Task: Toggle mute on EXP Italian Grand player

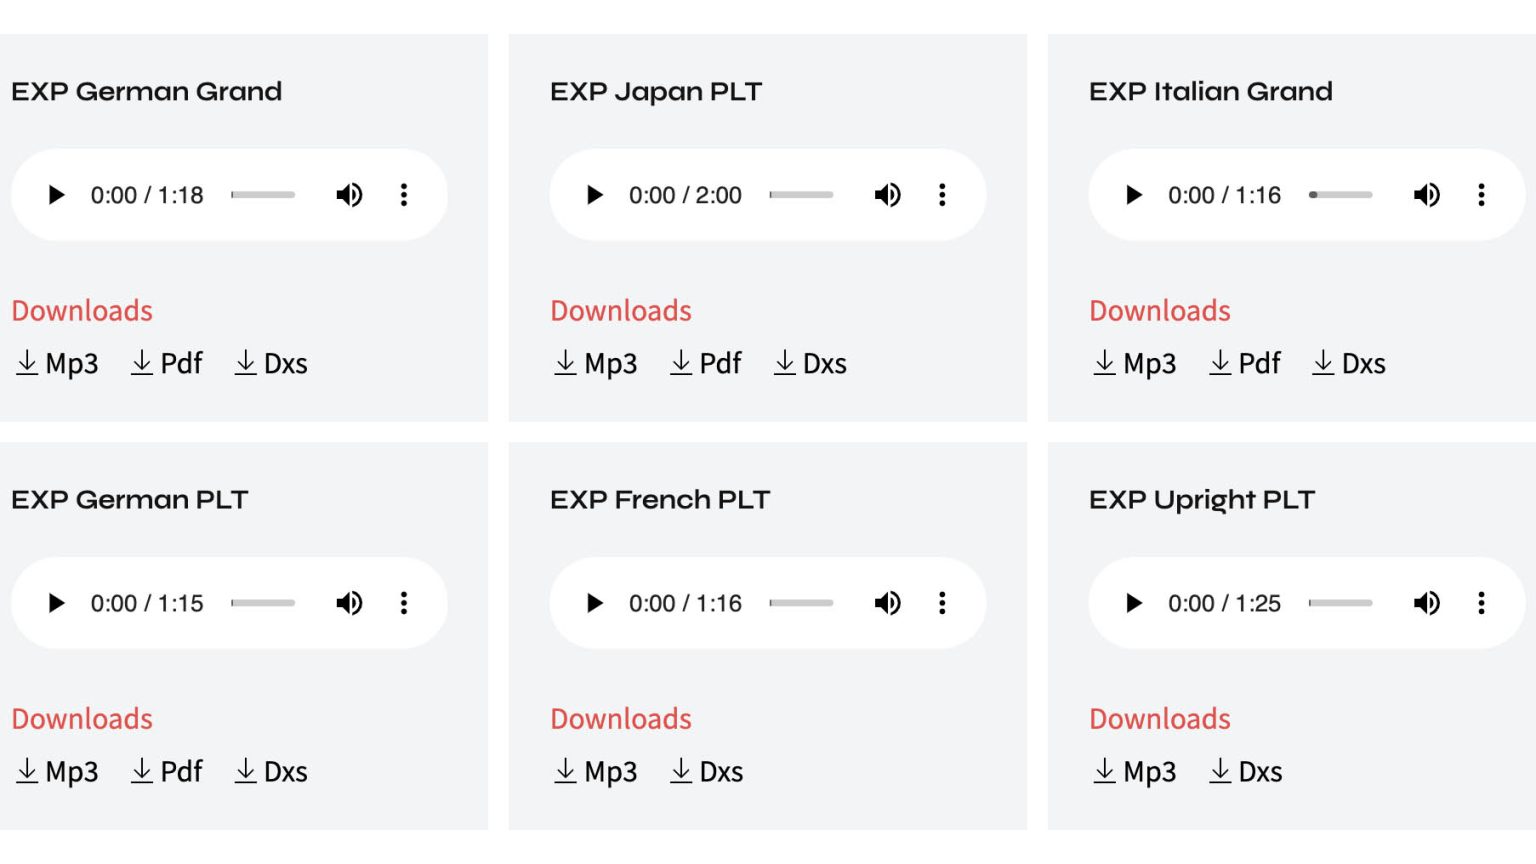Action: pyautogui.click(x=1426, y=195)
